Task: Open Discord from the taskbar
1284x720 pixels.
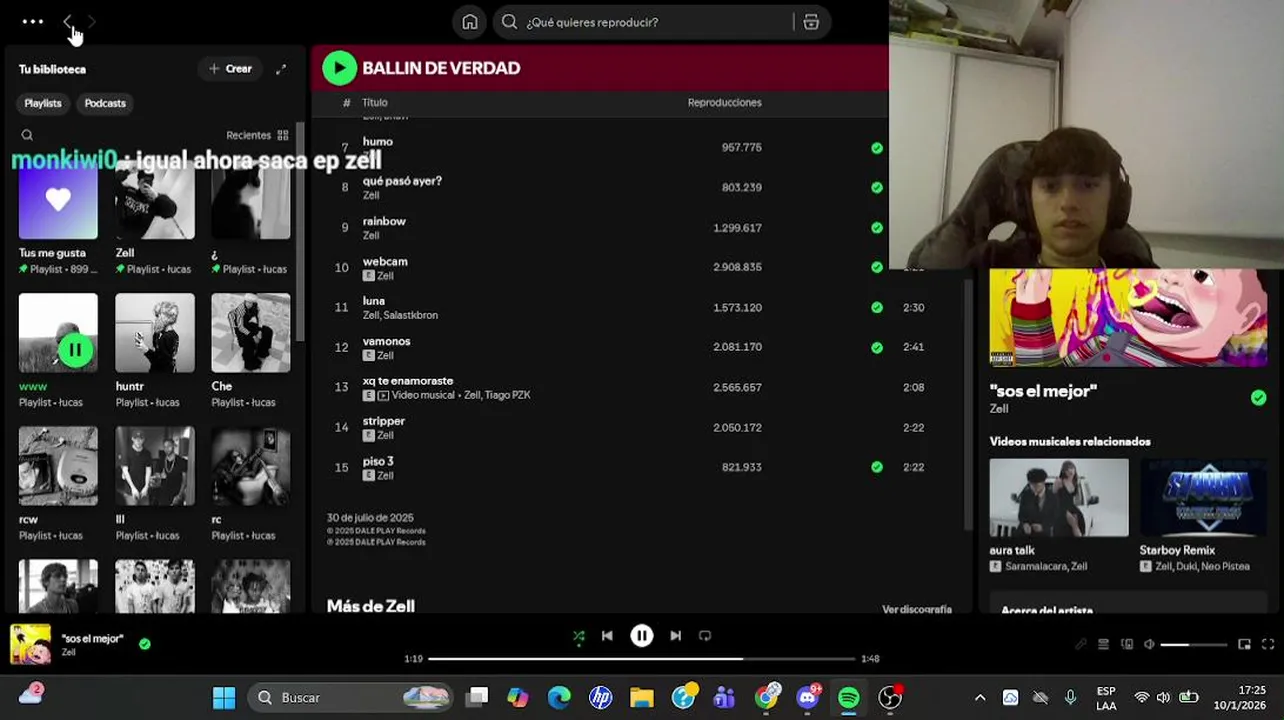Action: click(x=808, y=698)
